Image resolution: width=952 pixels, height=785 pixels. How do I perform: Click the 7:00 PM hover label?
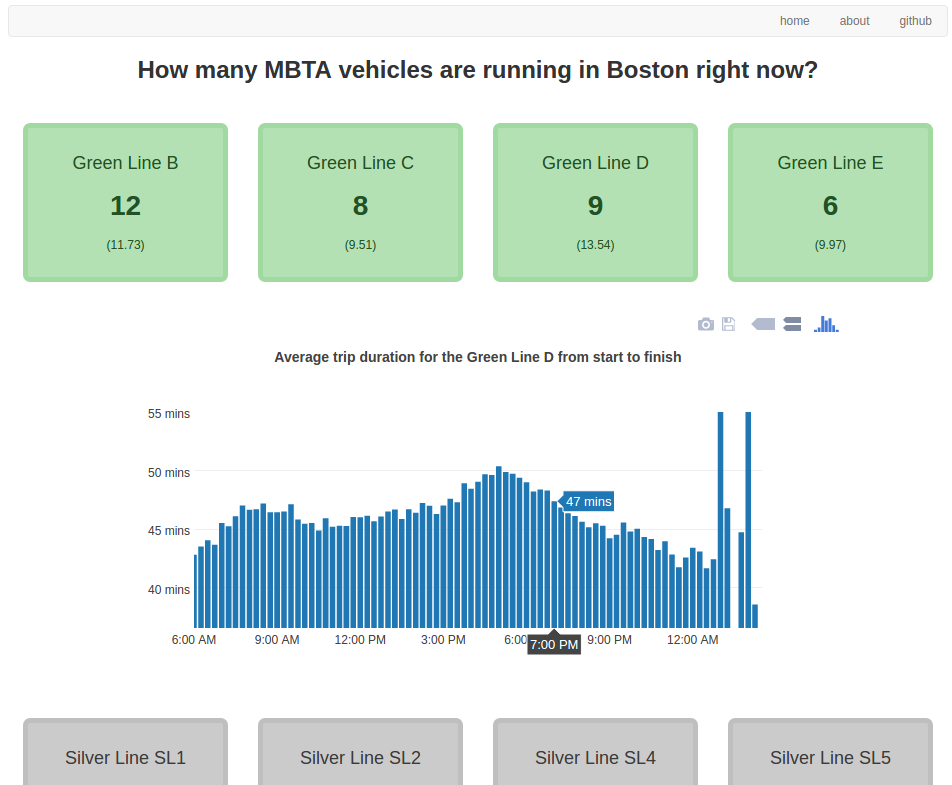tap(554, 645)
